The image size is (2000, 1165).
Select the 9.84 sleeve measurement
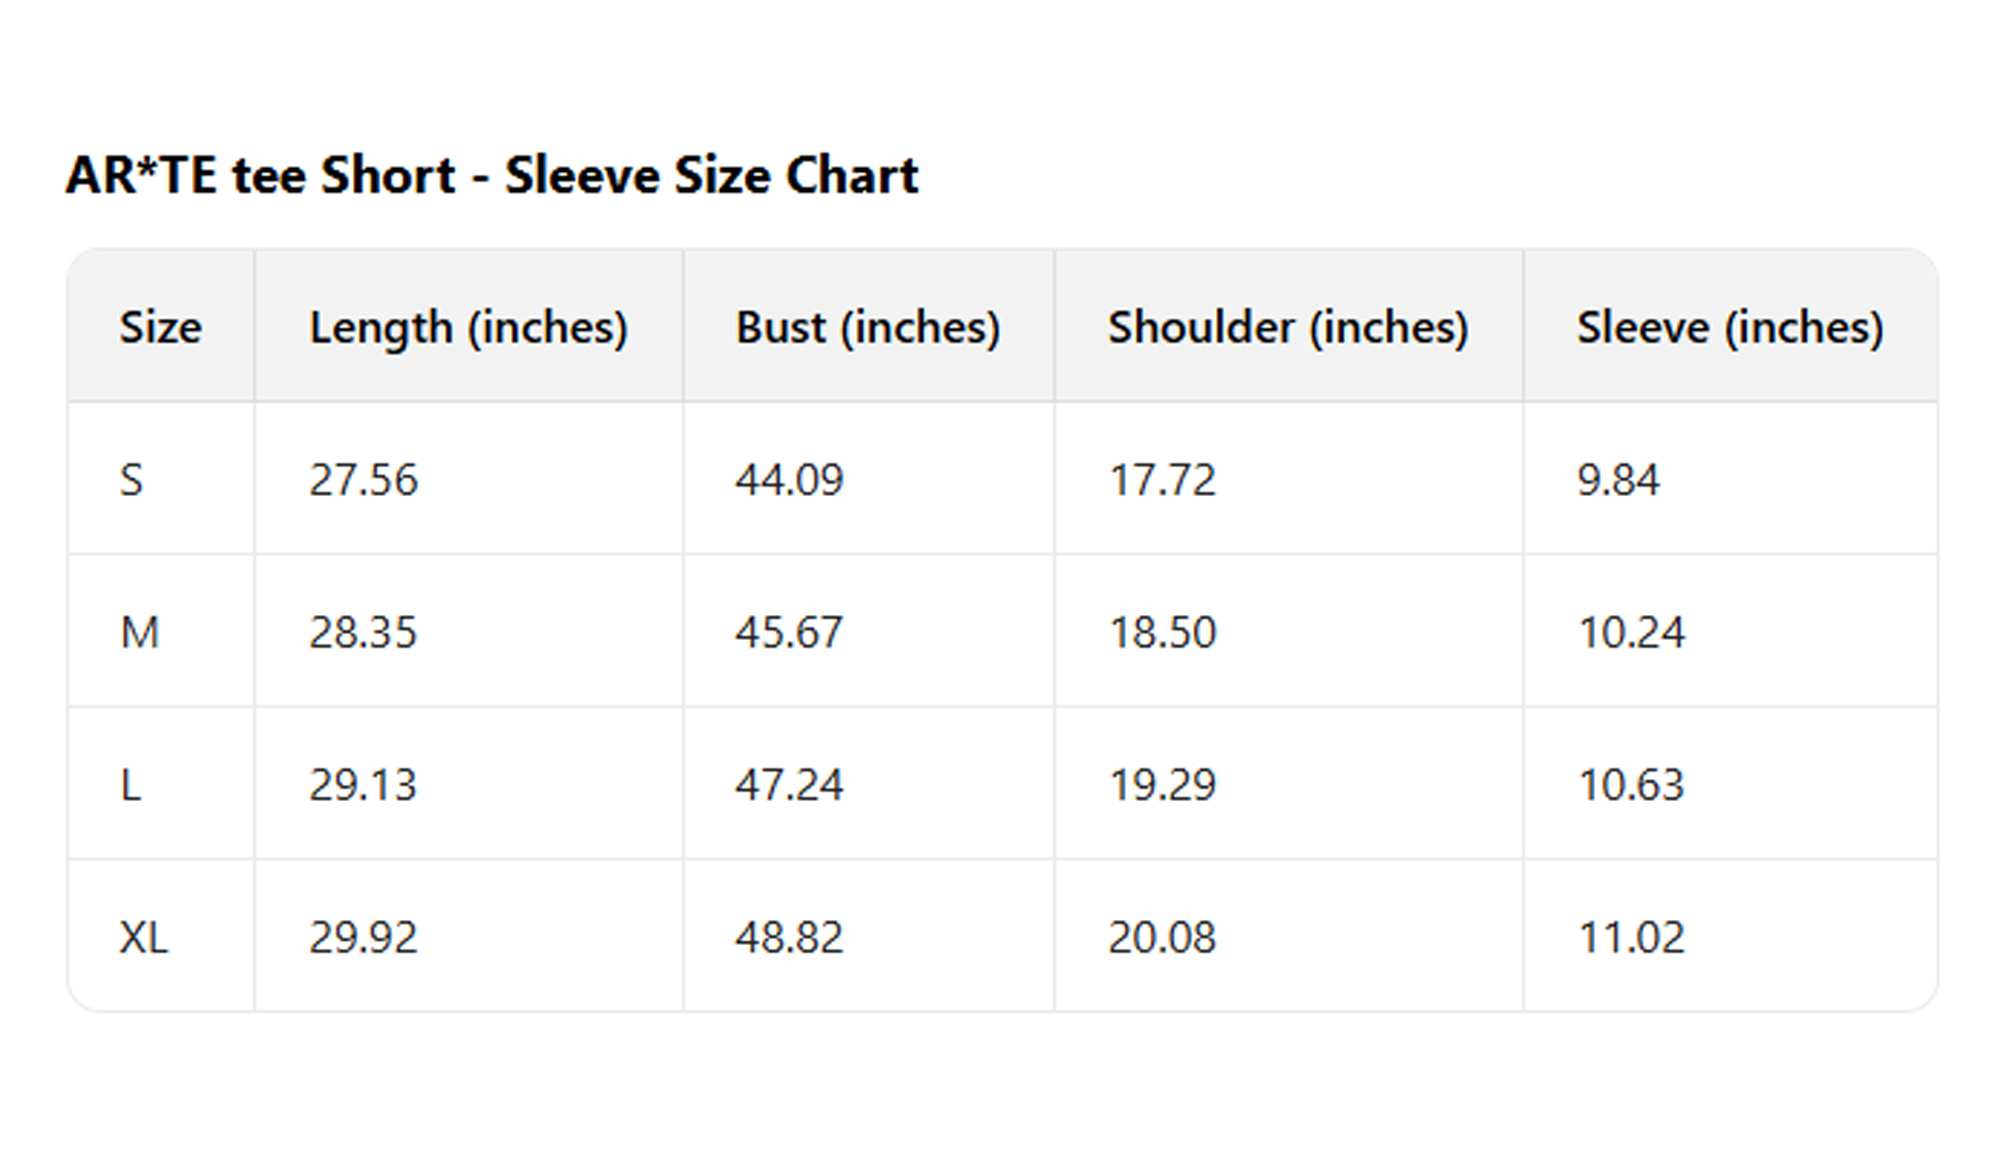click(x=1618, y=480)
